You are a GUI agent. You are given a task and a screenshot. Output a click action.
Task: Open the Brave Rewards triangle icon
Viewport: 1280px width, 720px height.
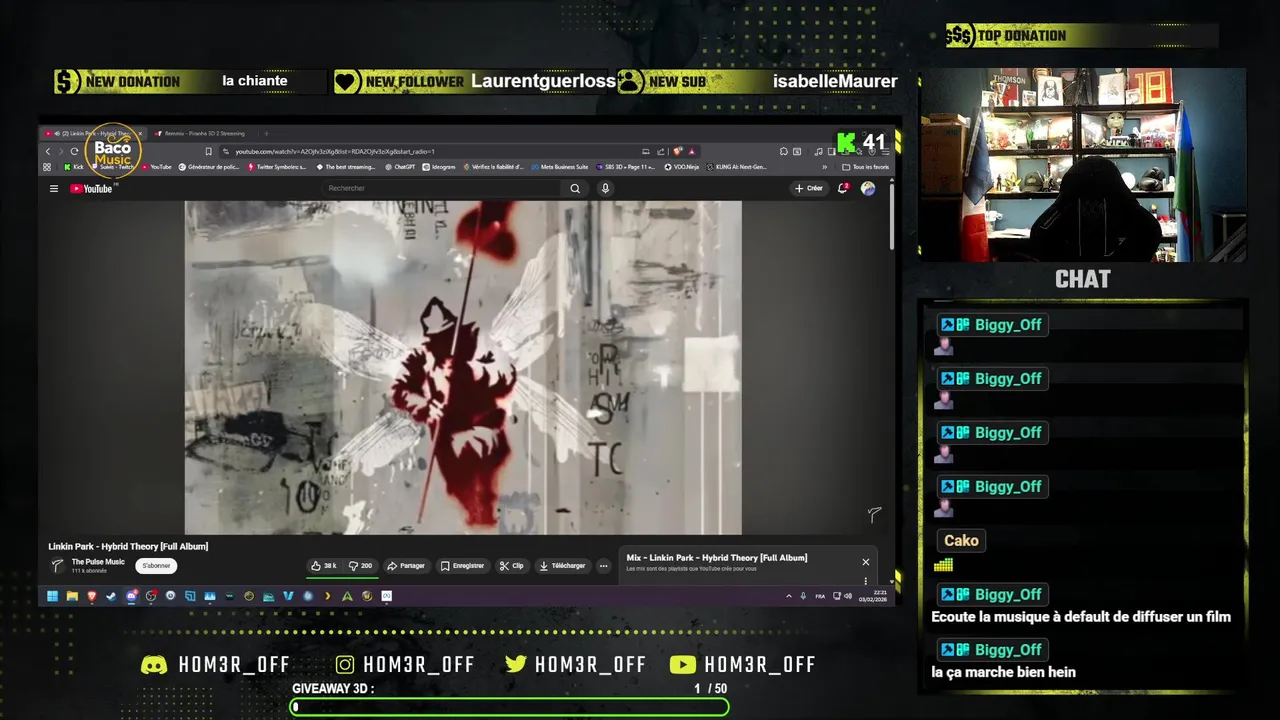click(691, 151)
